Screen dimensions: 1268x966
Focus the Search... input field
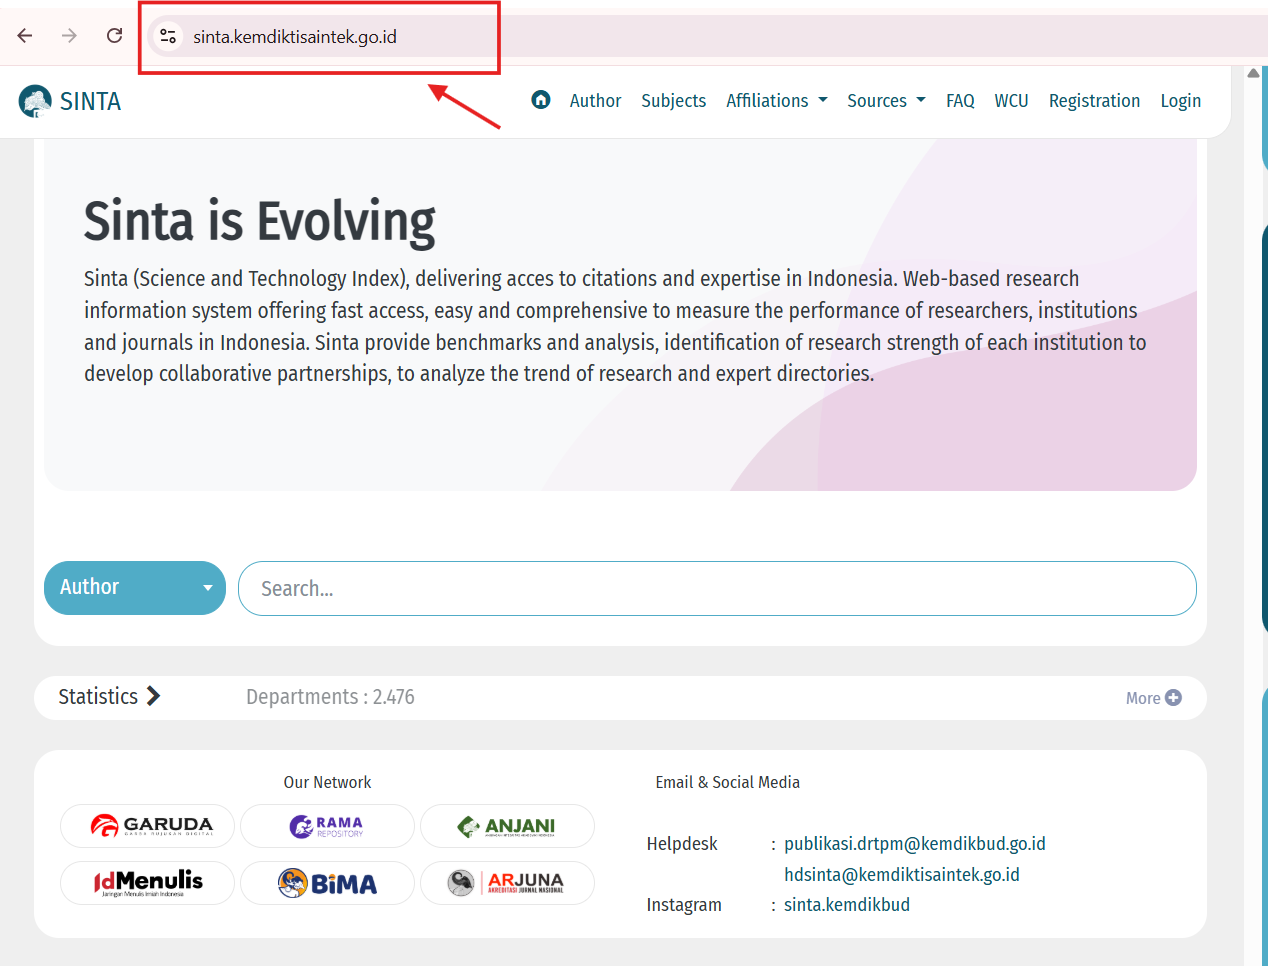717,588
